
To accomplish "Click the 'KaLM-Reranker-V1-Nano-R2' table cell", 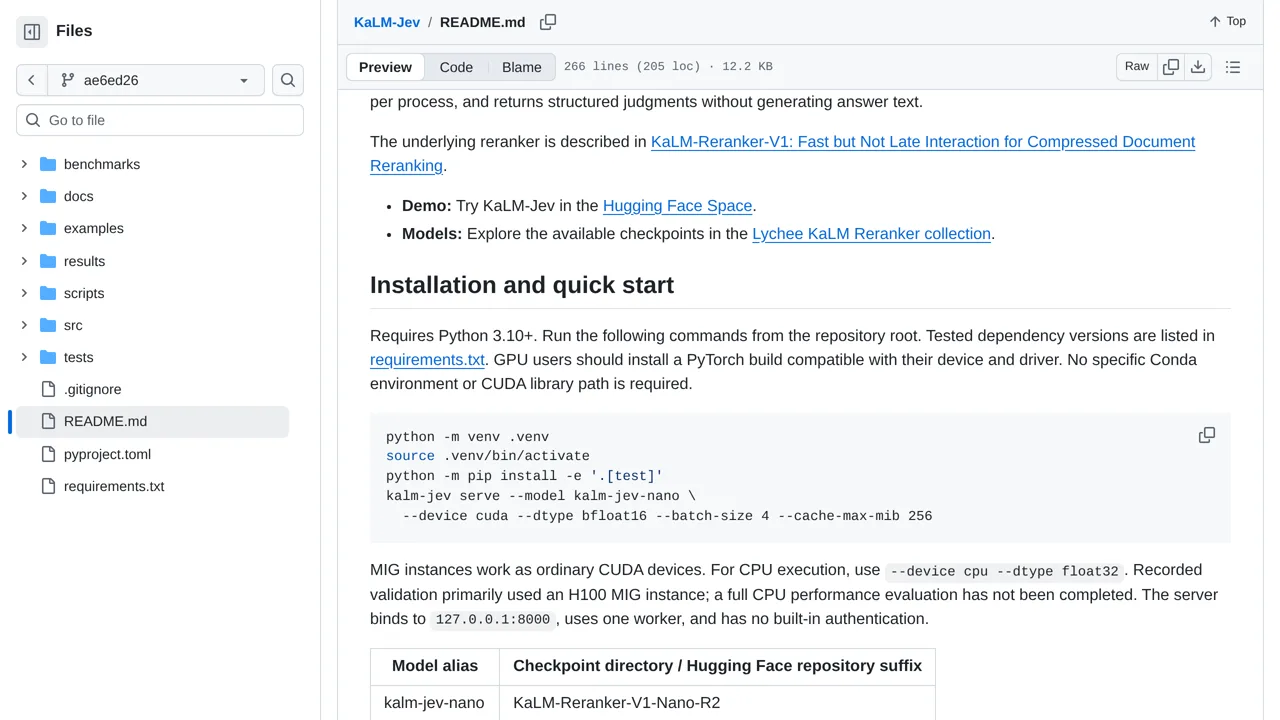I will [x=717, y=703].
